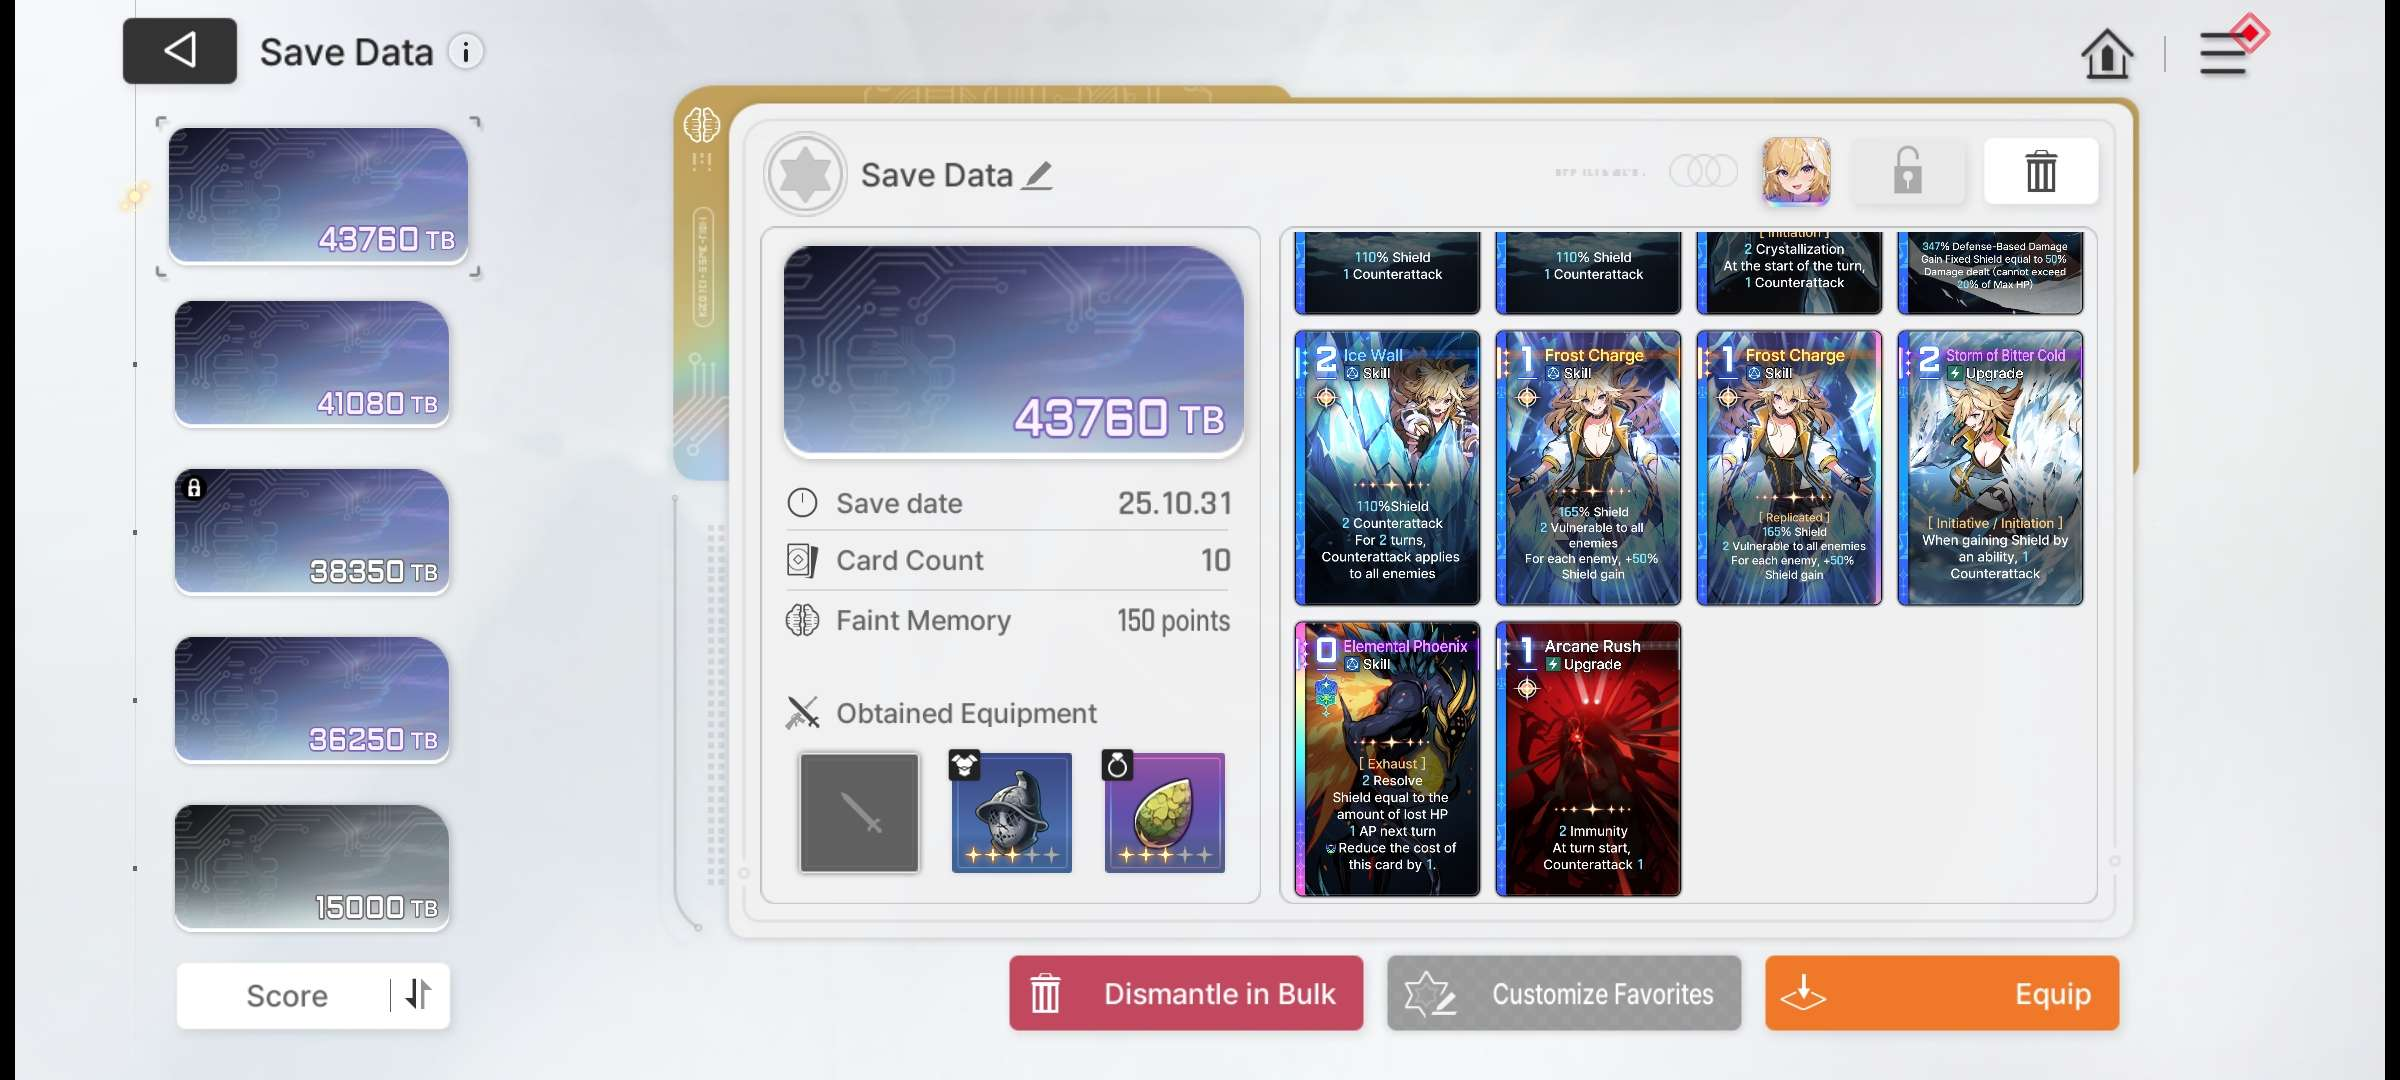View the gladiator helmet equipment item
The height and width of the screenshot is (1080, 2400).
1011,811
